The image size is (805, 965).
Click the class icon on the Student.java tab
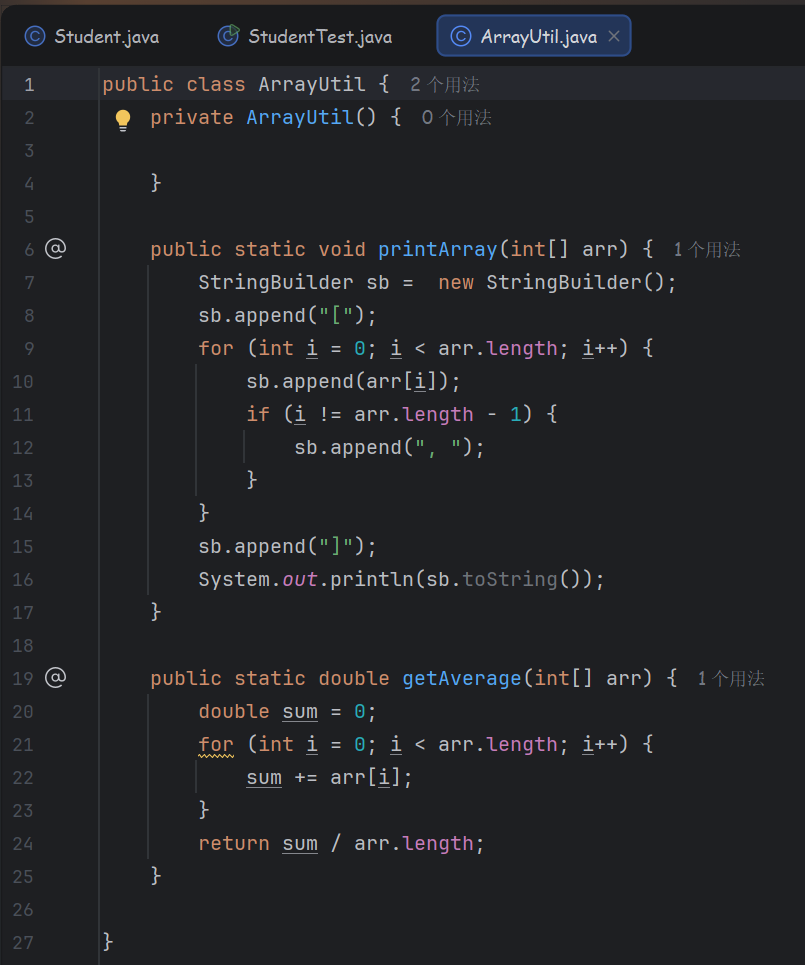pyautogui.click(x=34, y=36)
